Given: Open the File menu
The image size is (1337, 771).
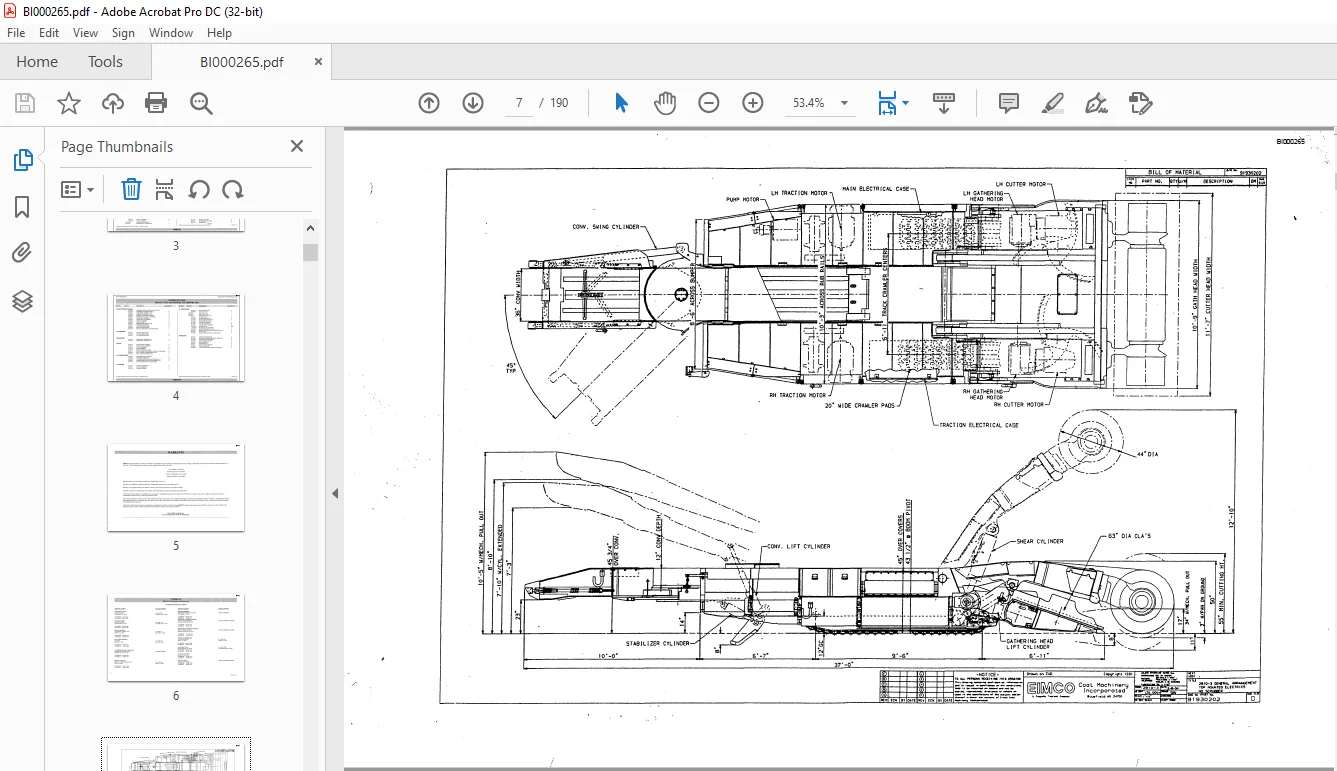Looking at the screenshot, I should [x=16, y=33].
